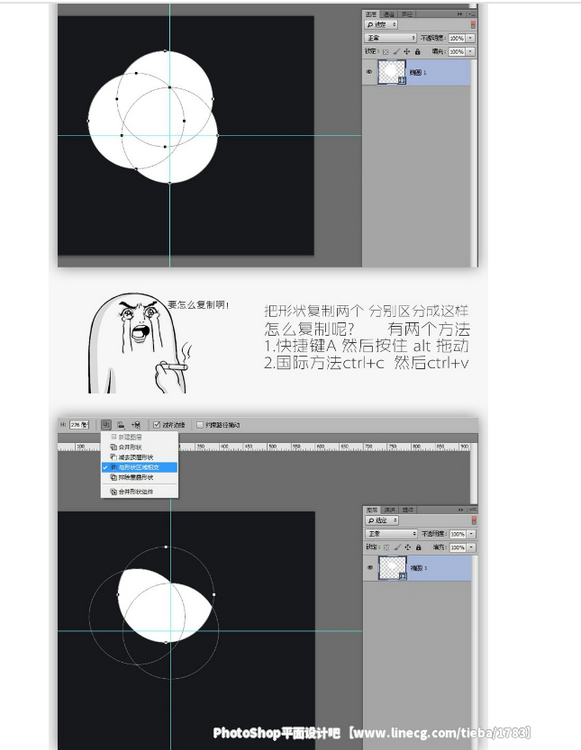Click 椭圆 1 layer name in bottom screenshot
The height and width of the screenshot is (750, 581).
tap(419, 568)
